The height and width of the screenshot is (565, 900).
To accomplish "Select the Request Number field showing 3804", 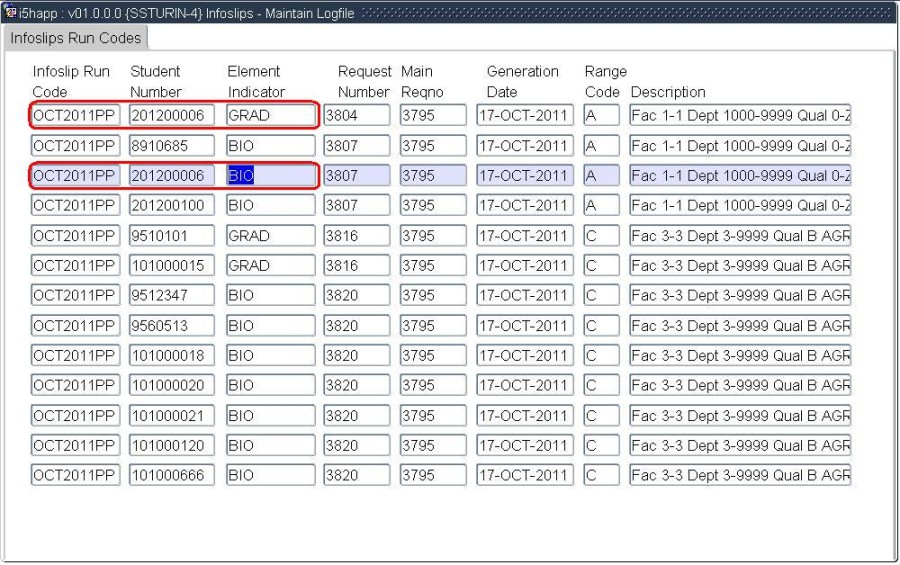I will pyautogui.click(x=356, y=116).
